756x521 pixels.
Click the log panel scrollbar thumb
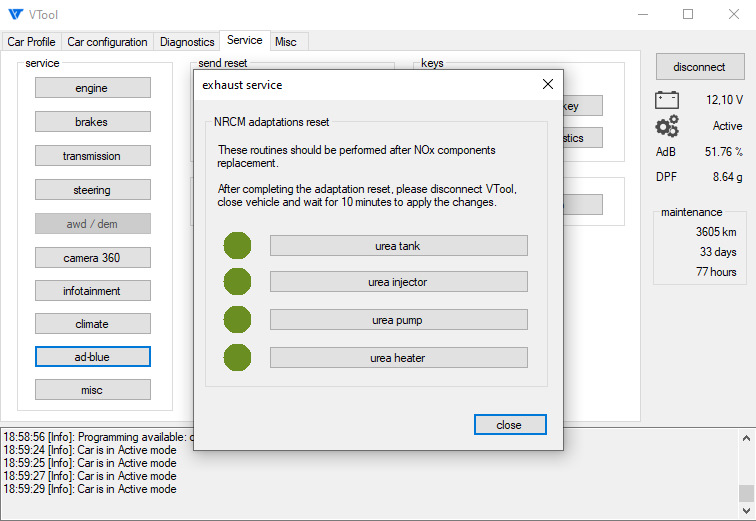click(746, 493)
